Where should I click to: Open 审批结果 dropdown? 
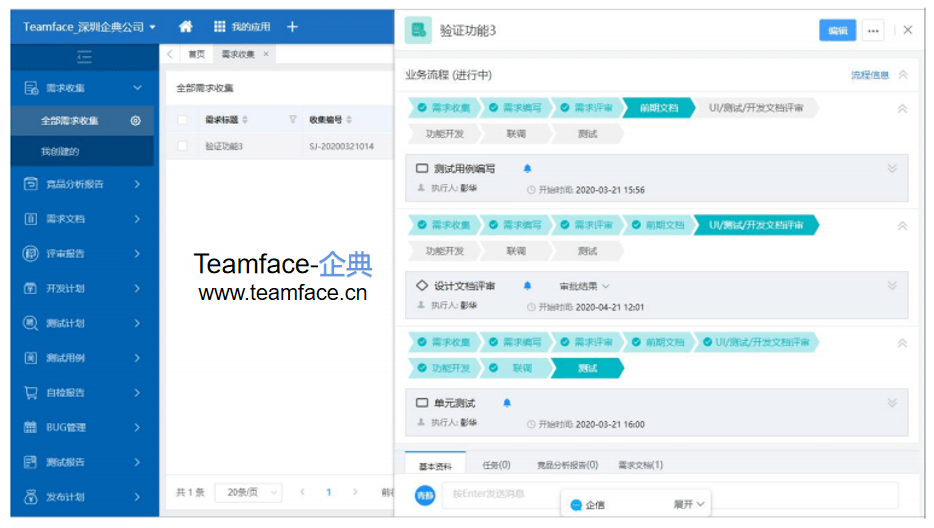[x=584, y=287]
